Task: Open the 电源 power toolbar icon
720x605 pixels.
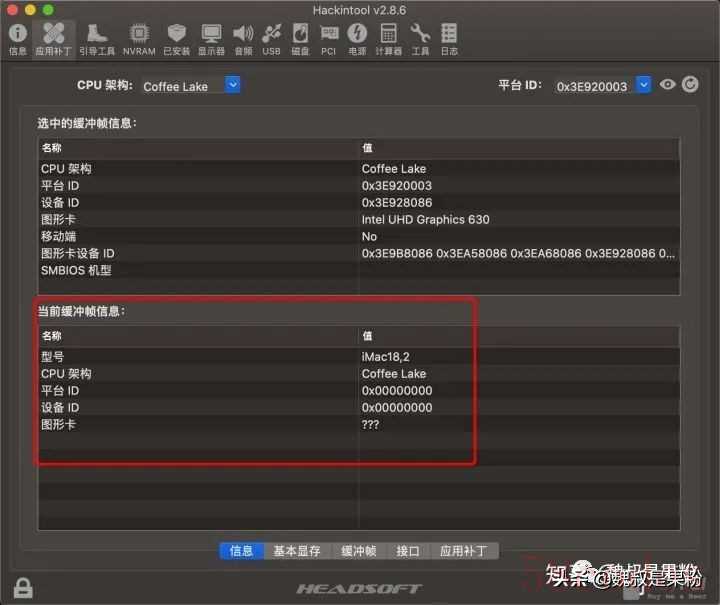Action: pos(357,39)
